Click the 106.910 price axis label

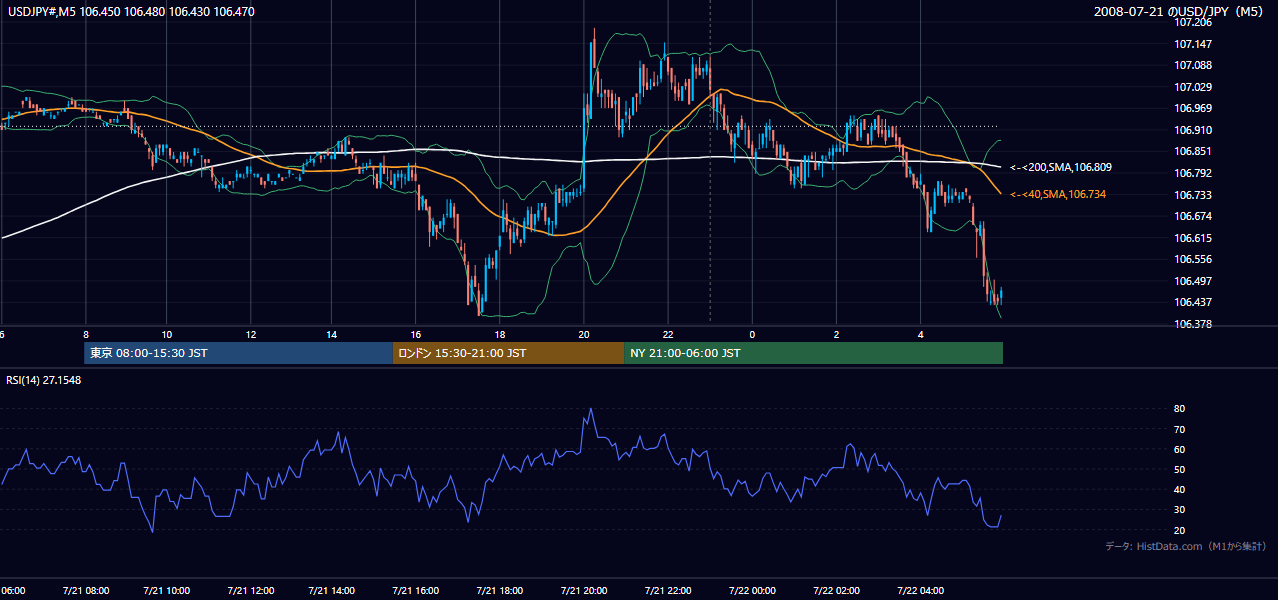1192,130
